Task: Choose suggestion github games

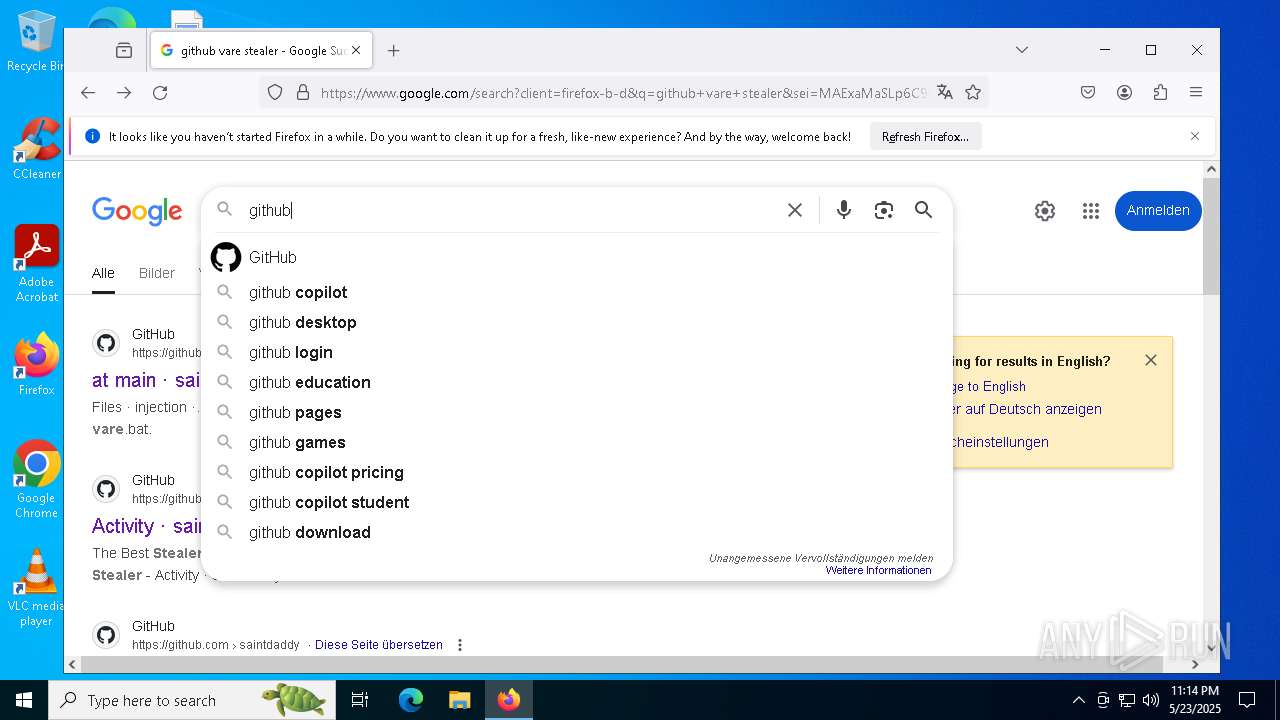Action: point(577,442)
